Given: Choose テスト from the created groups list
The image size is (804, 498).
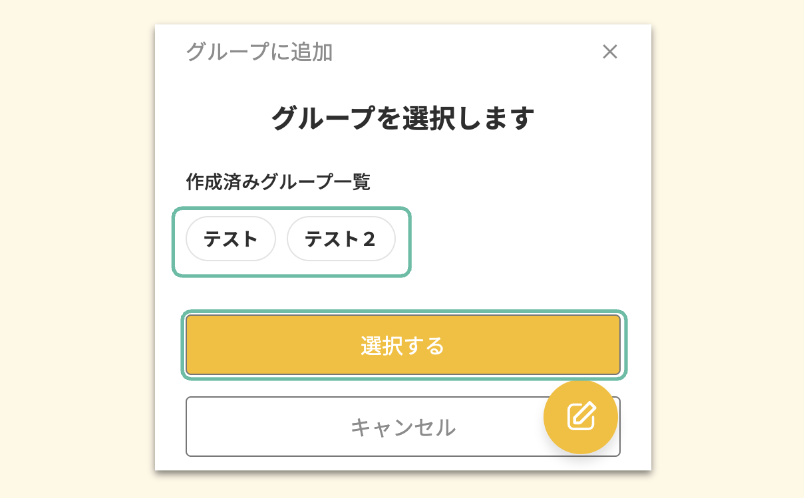Looking at the screenshot, I should [231, 239].
